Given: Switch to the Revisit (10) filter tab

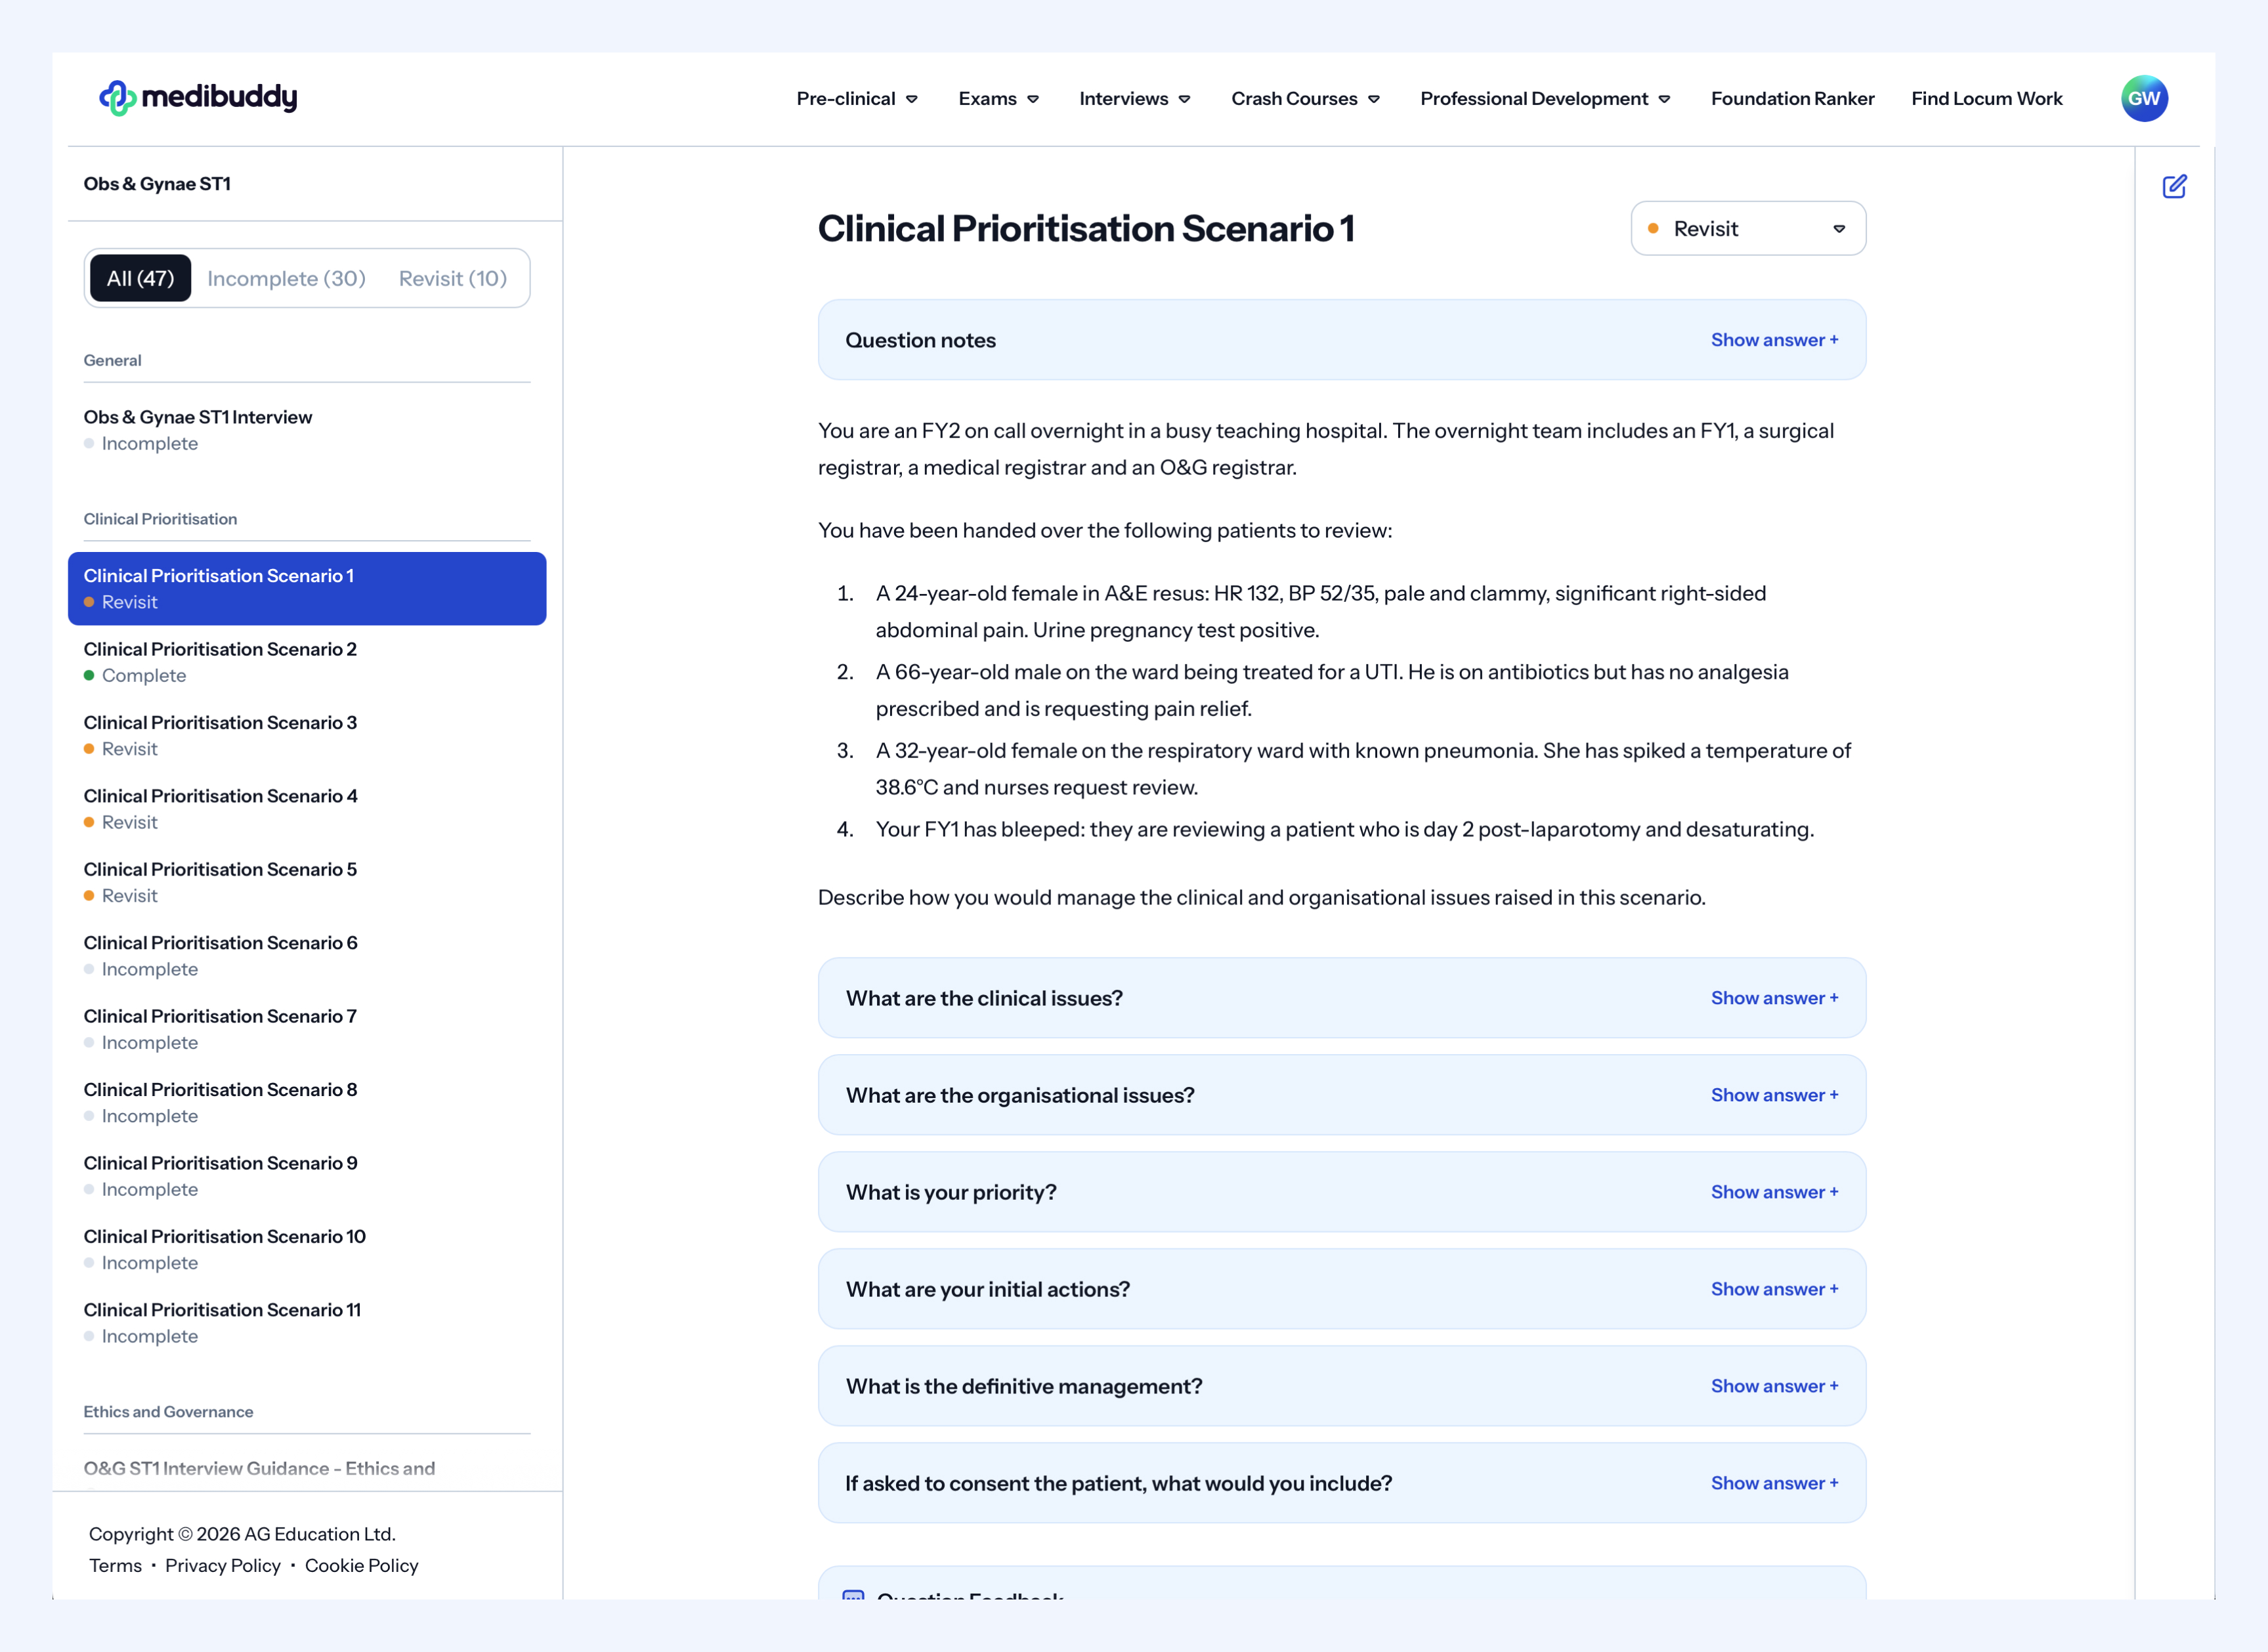Looking at the screenshot, I should pos(452,279).
